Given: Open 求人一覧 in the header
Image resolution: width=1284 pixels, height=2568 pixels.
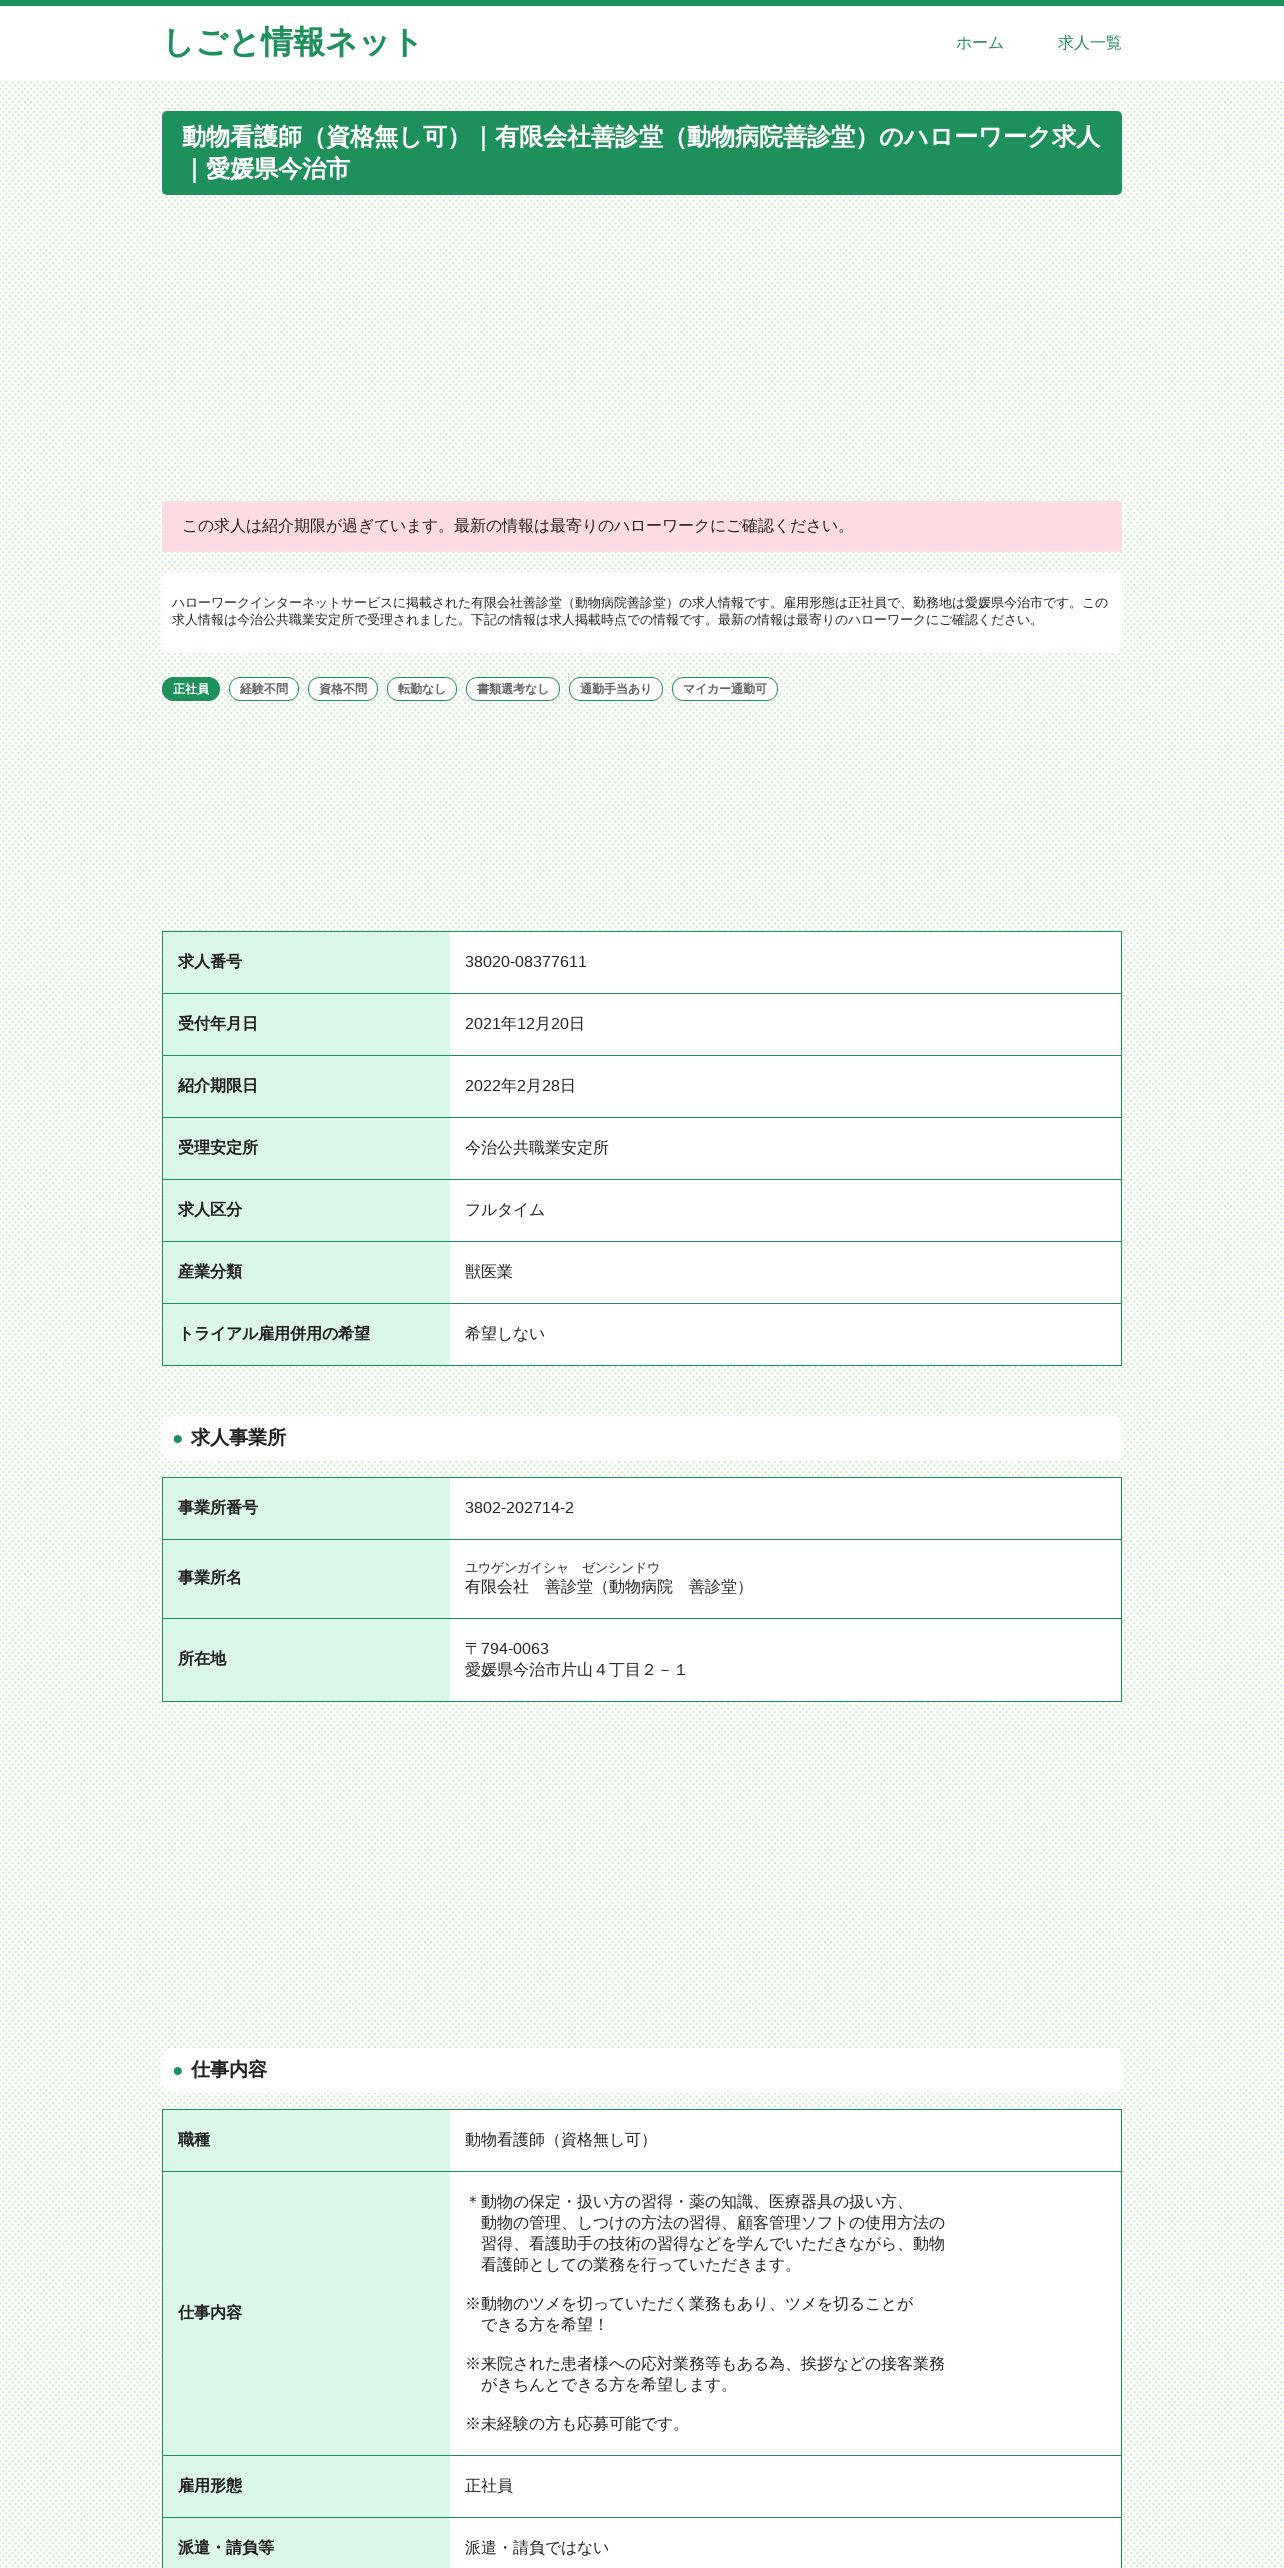Looking at the screenshot, I should pos(1089,43).
